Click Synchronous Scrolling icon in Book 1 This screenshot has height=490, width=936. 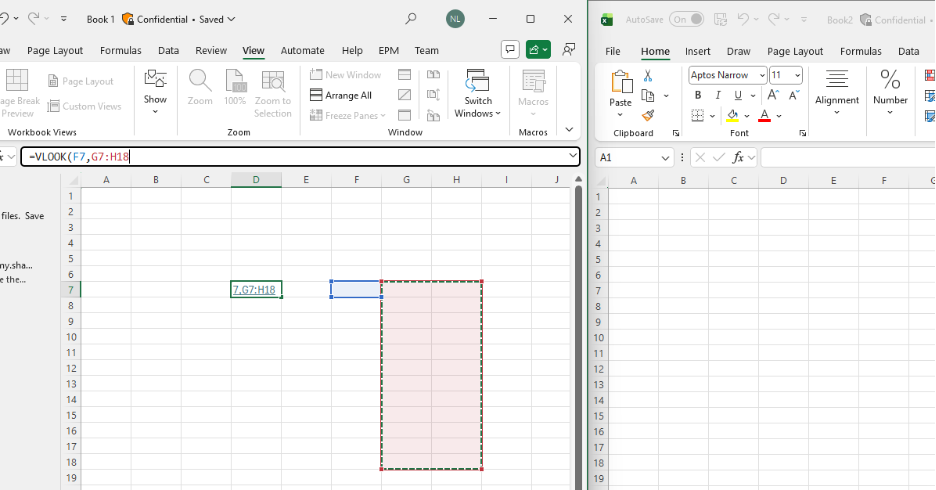433,95
